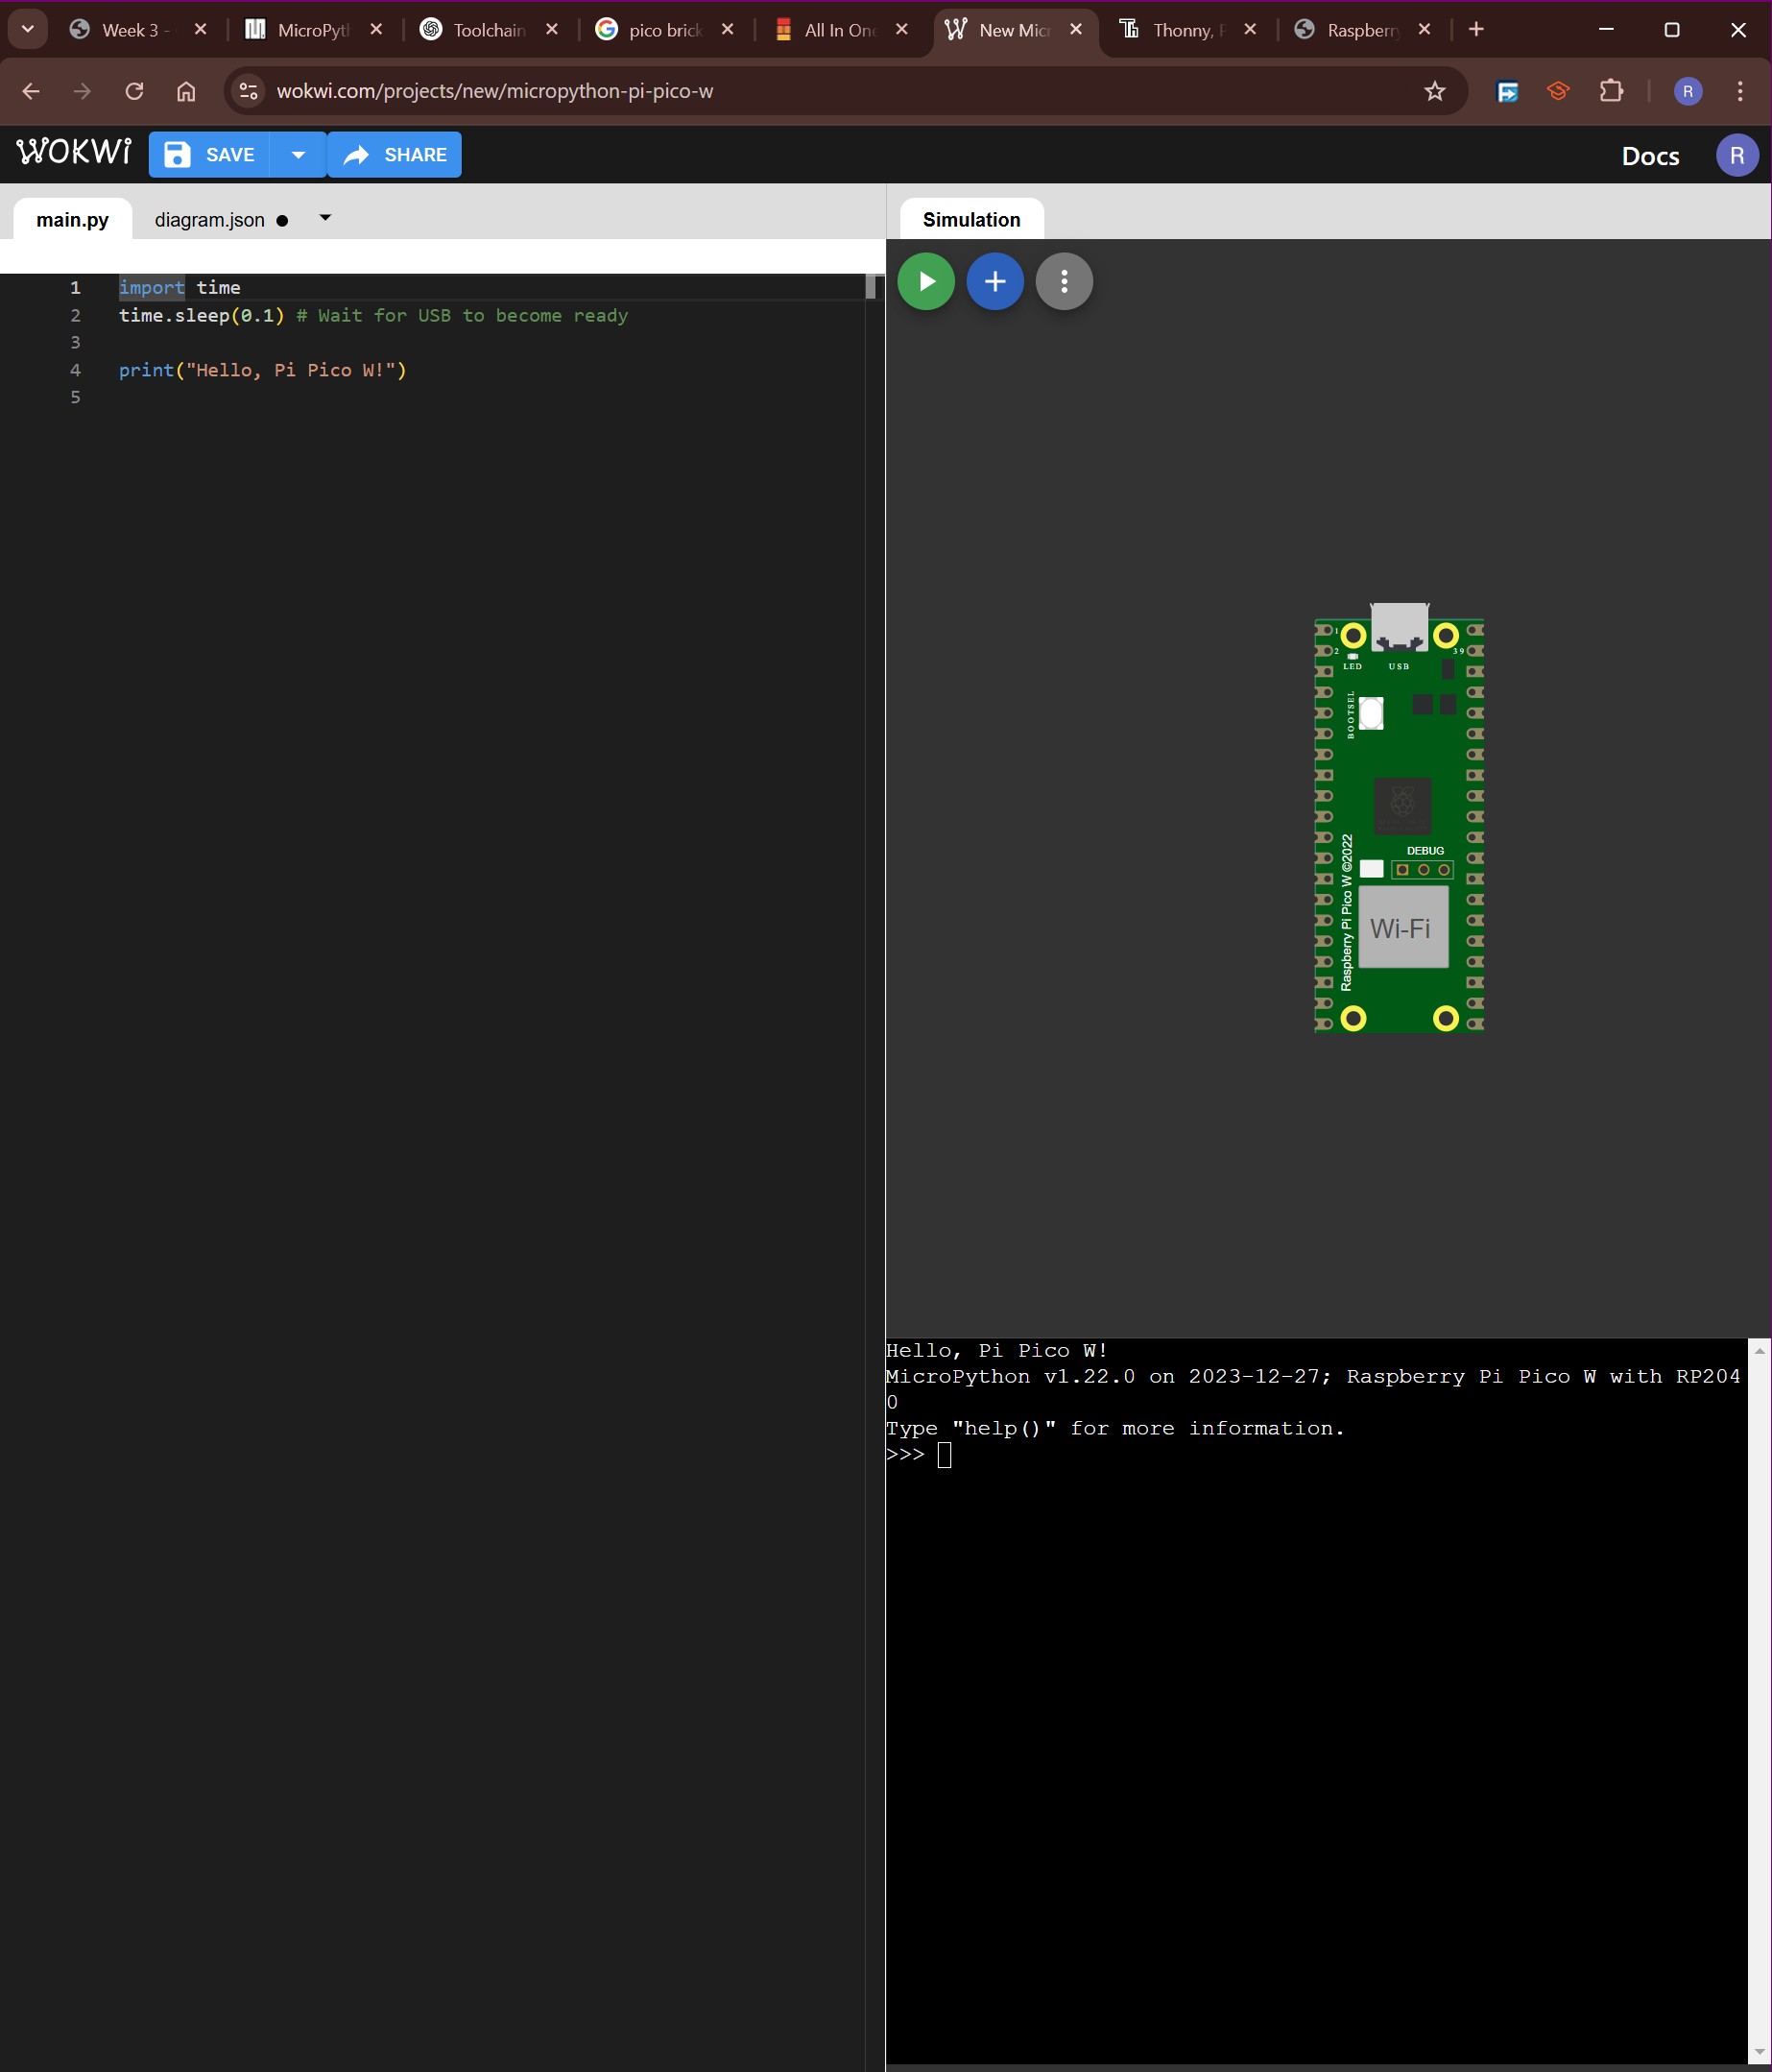Close the 'Thonny' browser tab
The image size is (1772, 2072).
[1250, 29]
